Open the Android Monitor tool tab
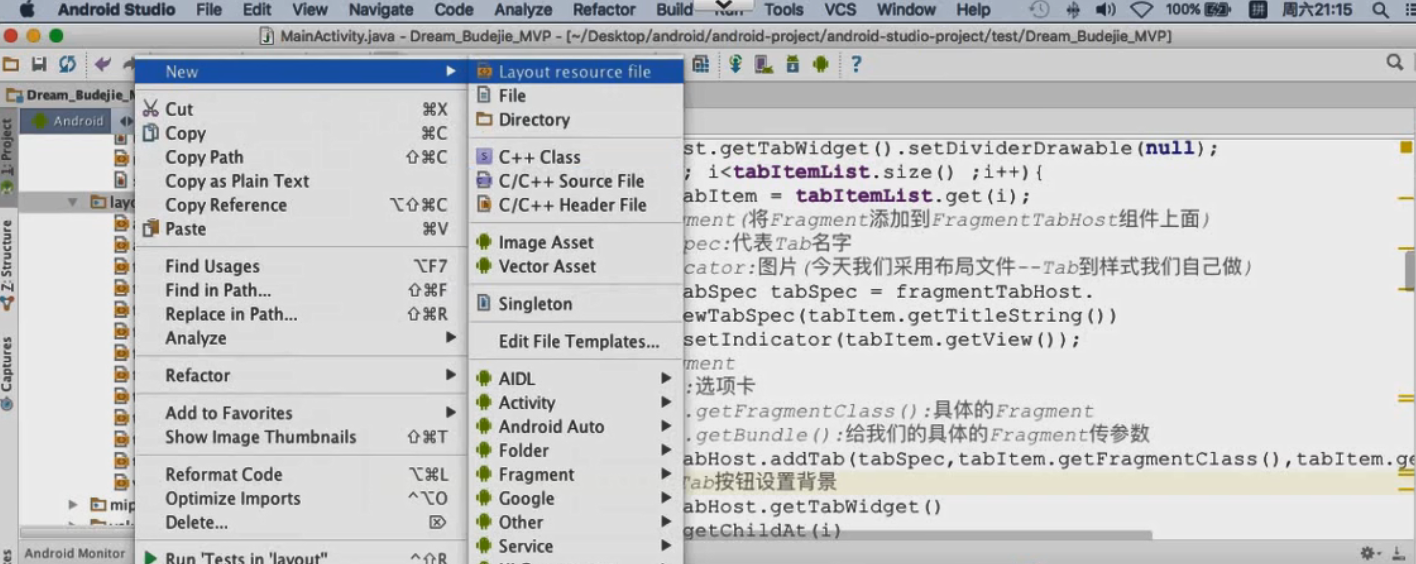The image size is (1416, 564). coord(75,553)
